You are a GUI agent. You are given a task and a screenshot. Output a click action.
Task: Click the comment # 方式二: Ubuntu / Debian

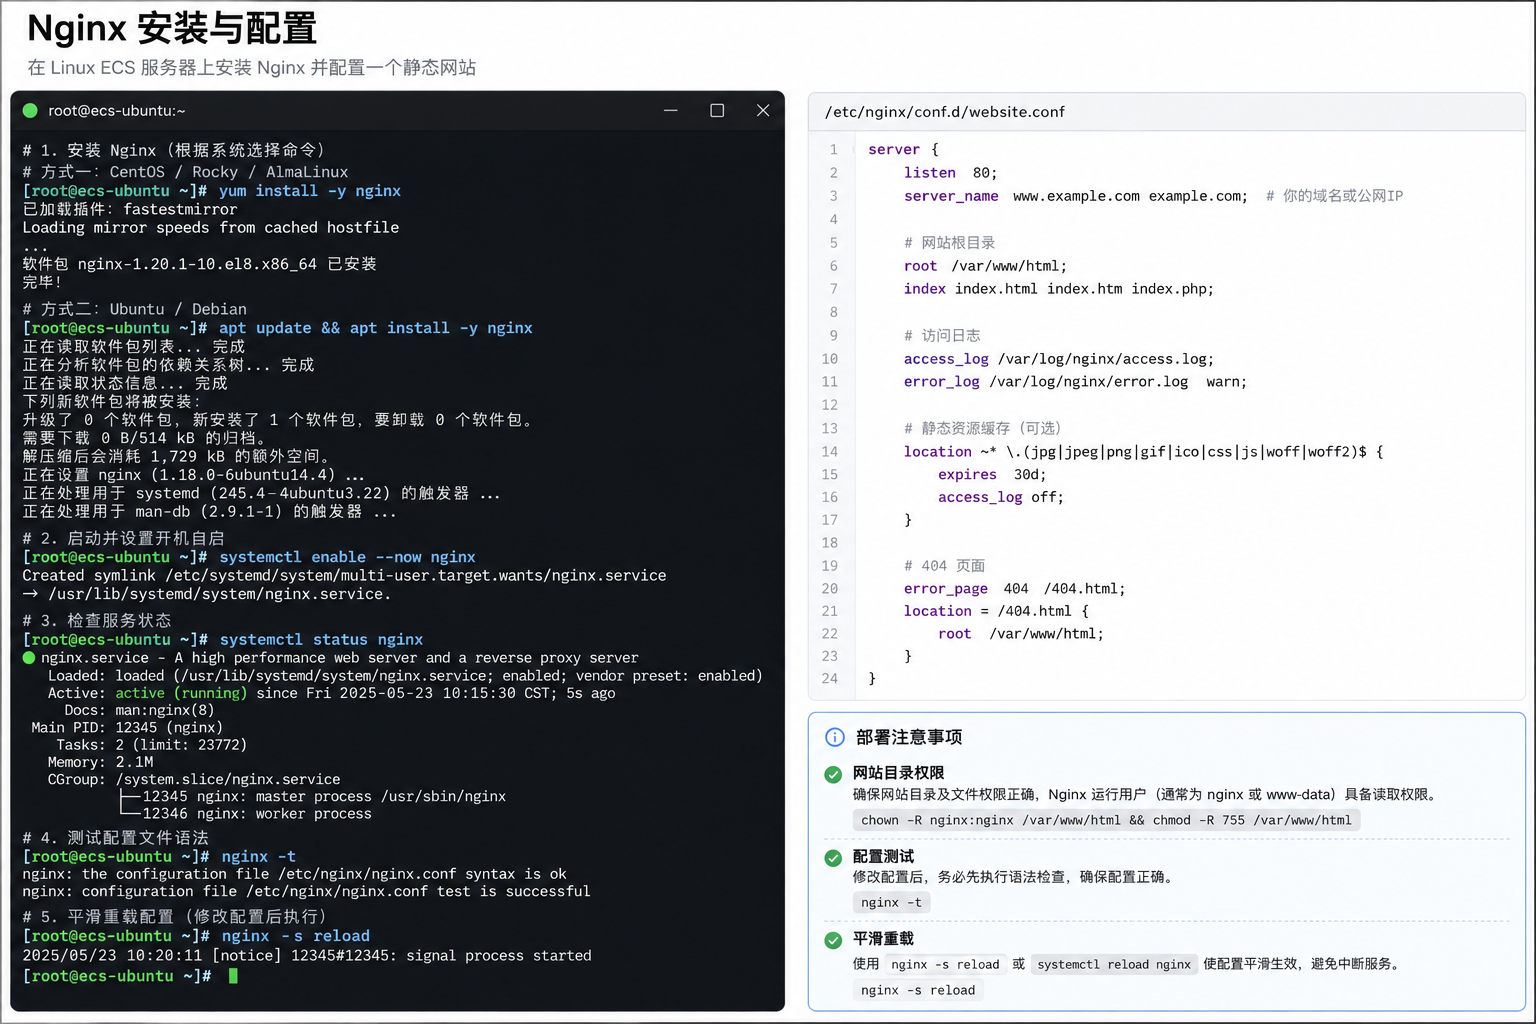(135, 309)
